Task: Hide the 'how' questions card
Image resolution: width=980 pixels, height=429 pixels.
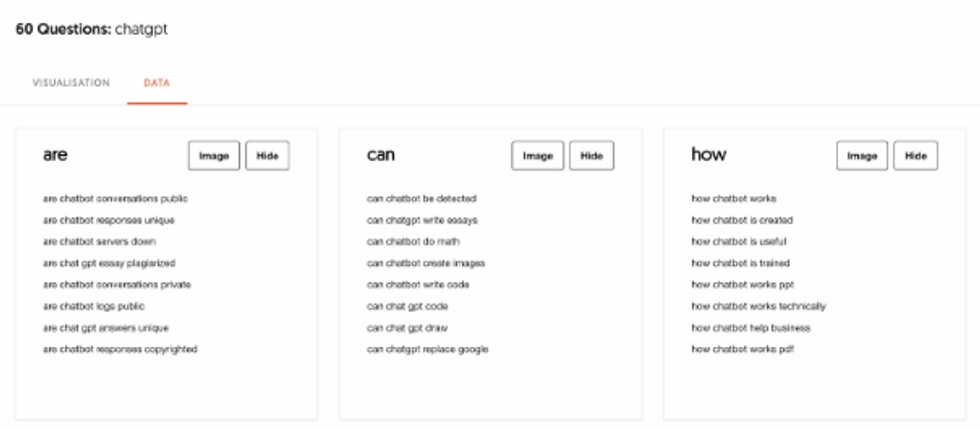Action: 915,156
